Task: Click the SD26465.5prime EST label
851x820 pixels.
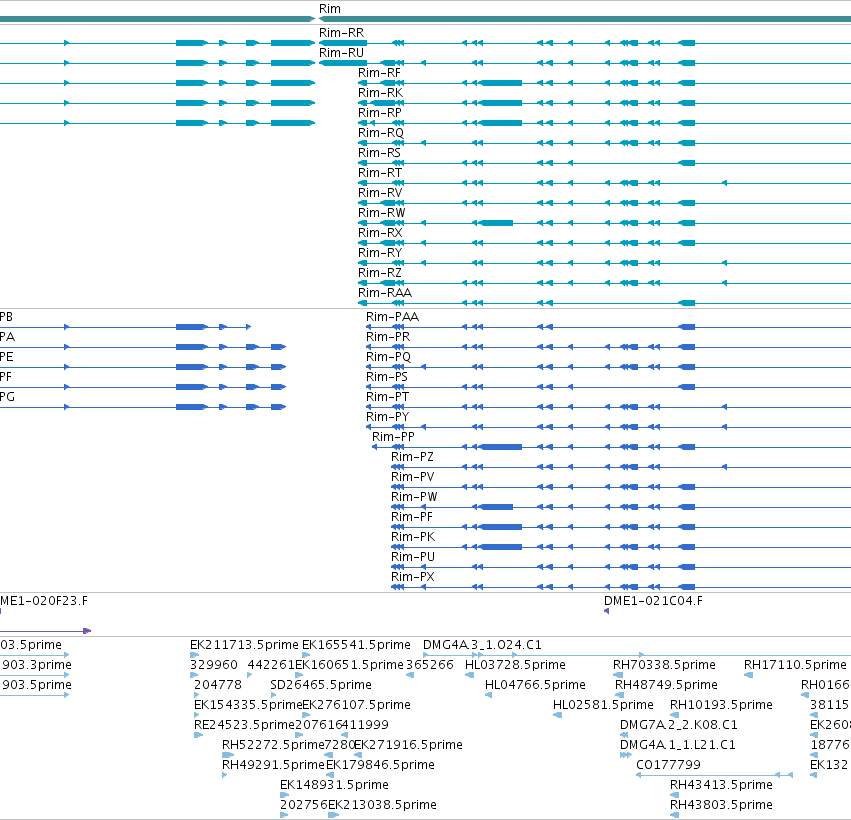Action: pos(321,685)
